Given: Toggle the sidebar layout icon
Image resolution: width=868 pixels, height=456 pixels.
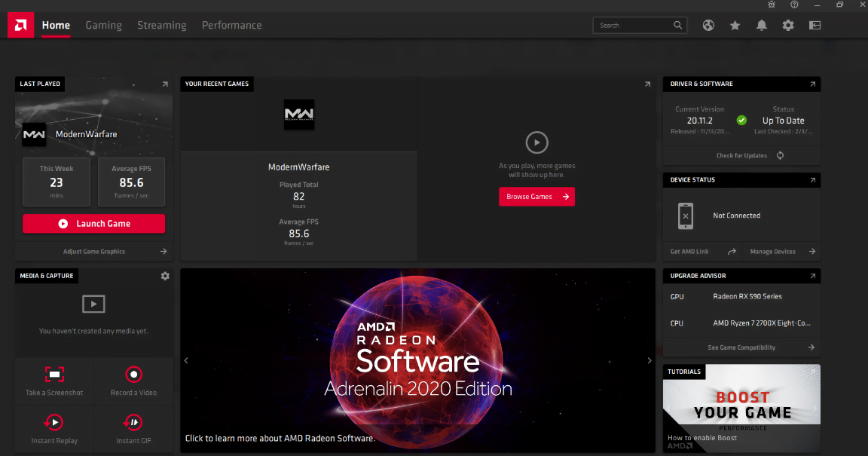Looking at the screenshot, I should [x=815, y=25].
